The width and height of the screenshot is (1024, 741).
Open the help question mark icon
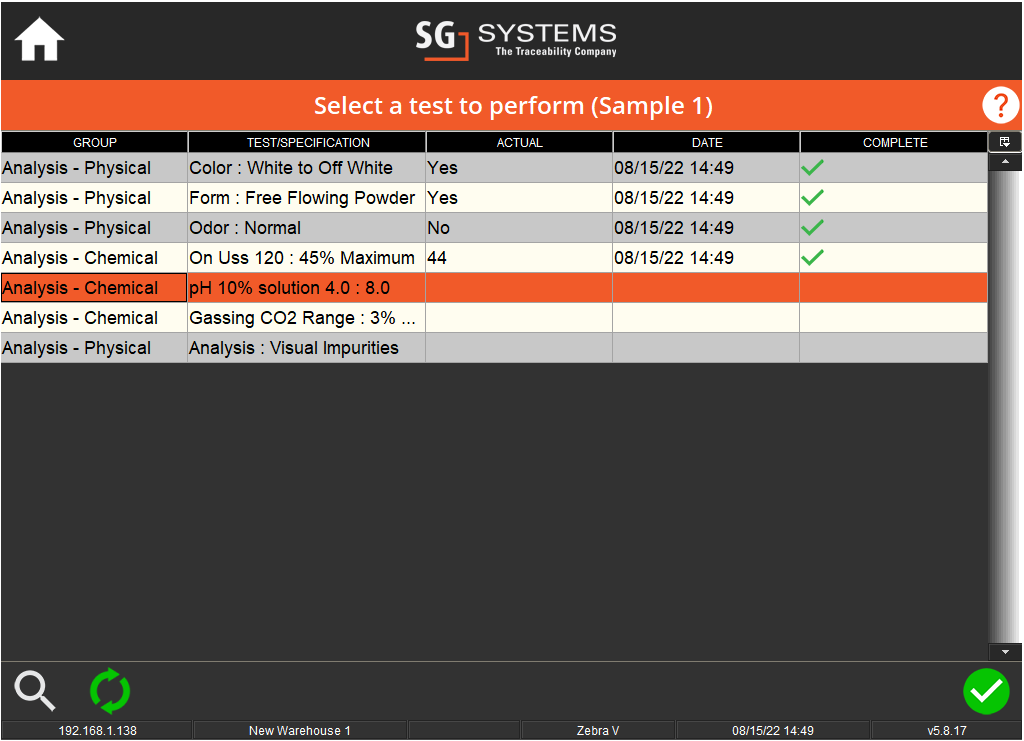coord(1000,105)
